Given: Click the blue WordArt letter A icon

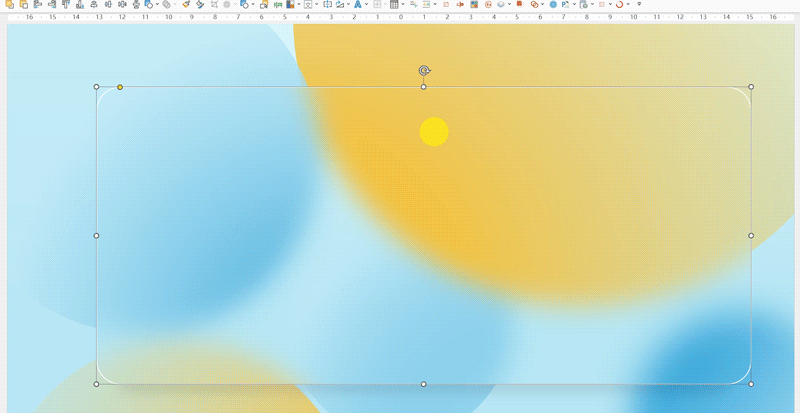Looking at the screenshot, I should click(358, 4).
